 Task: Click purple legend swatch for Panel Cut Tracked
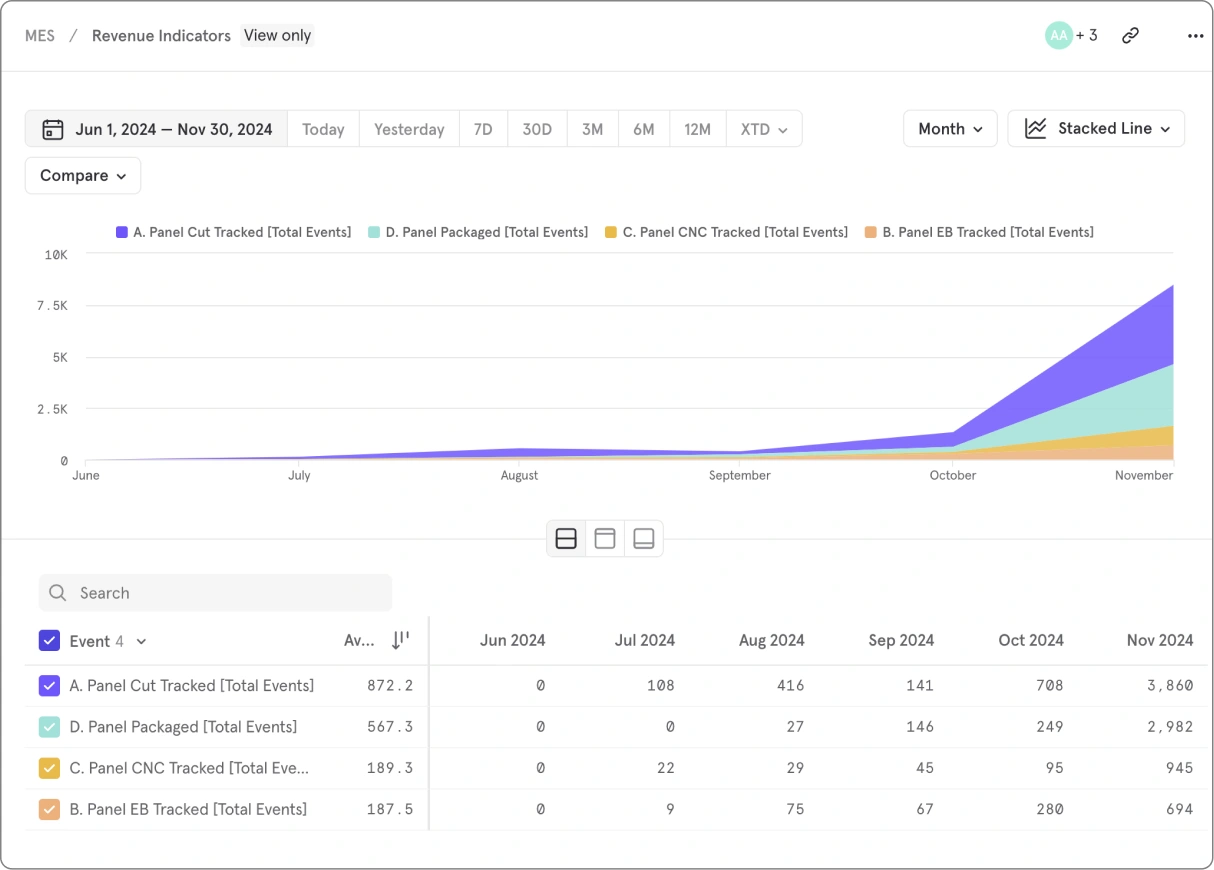tap(122, 232)
